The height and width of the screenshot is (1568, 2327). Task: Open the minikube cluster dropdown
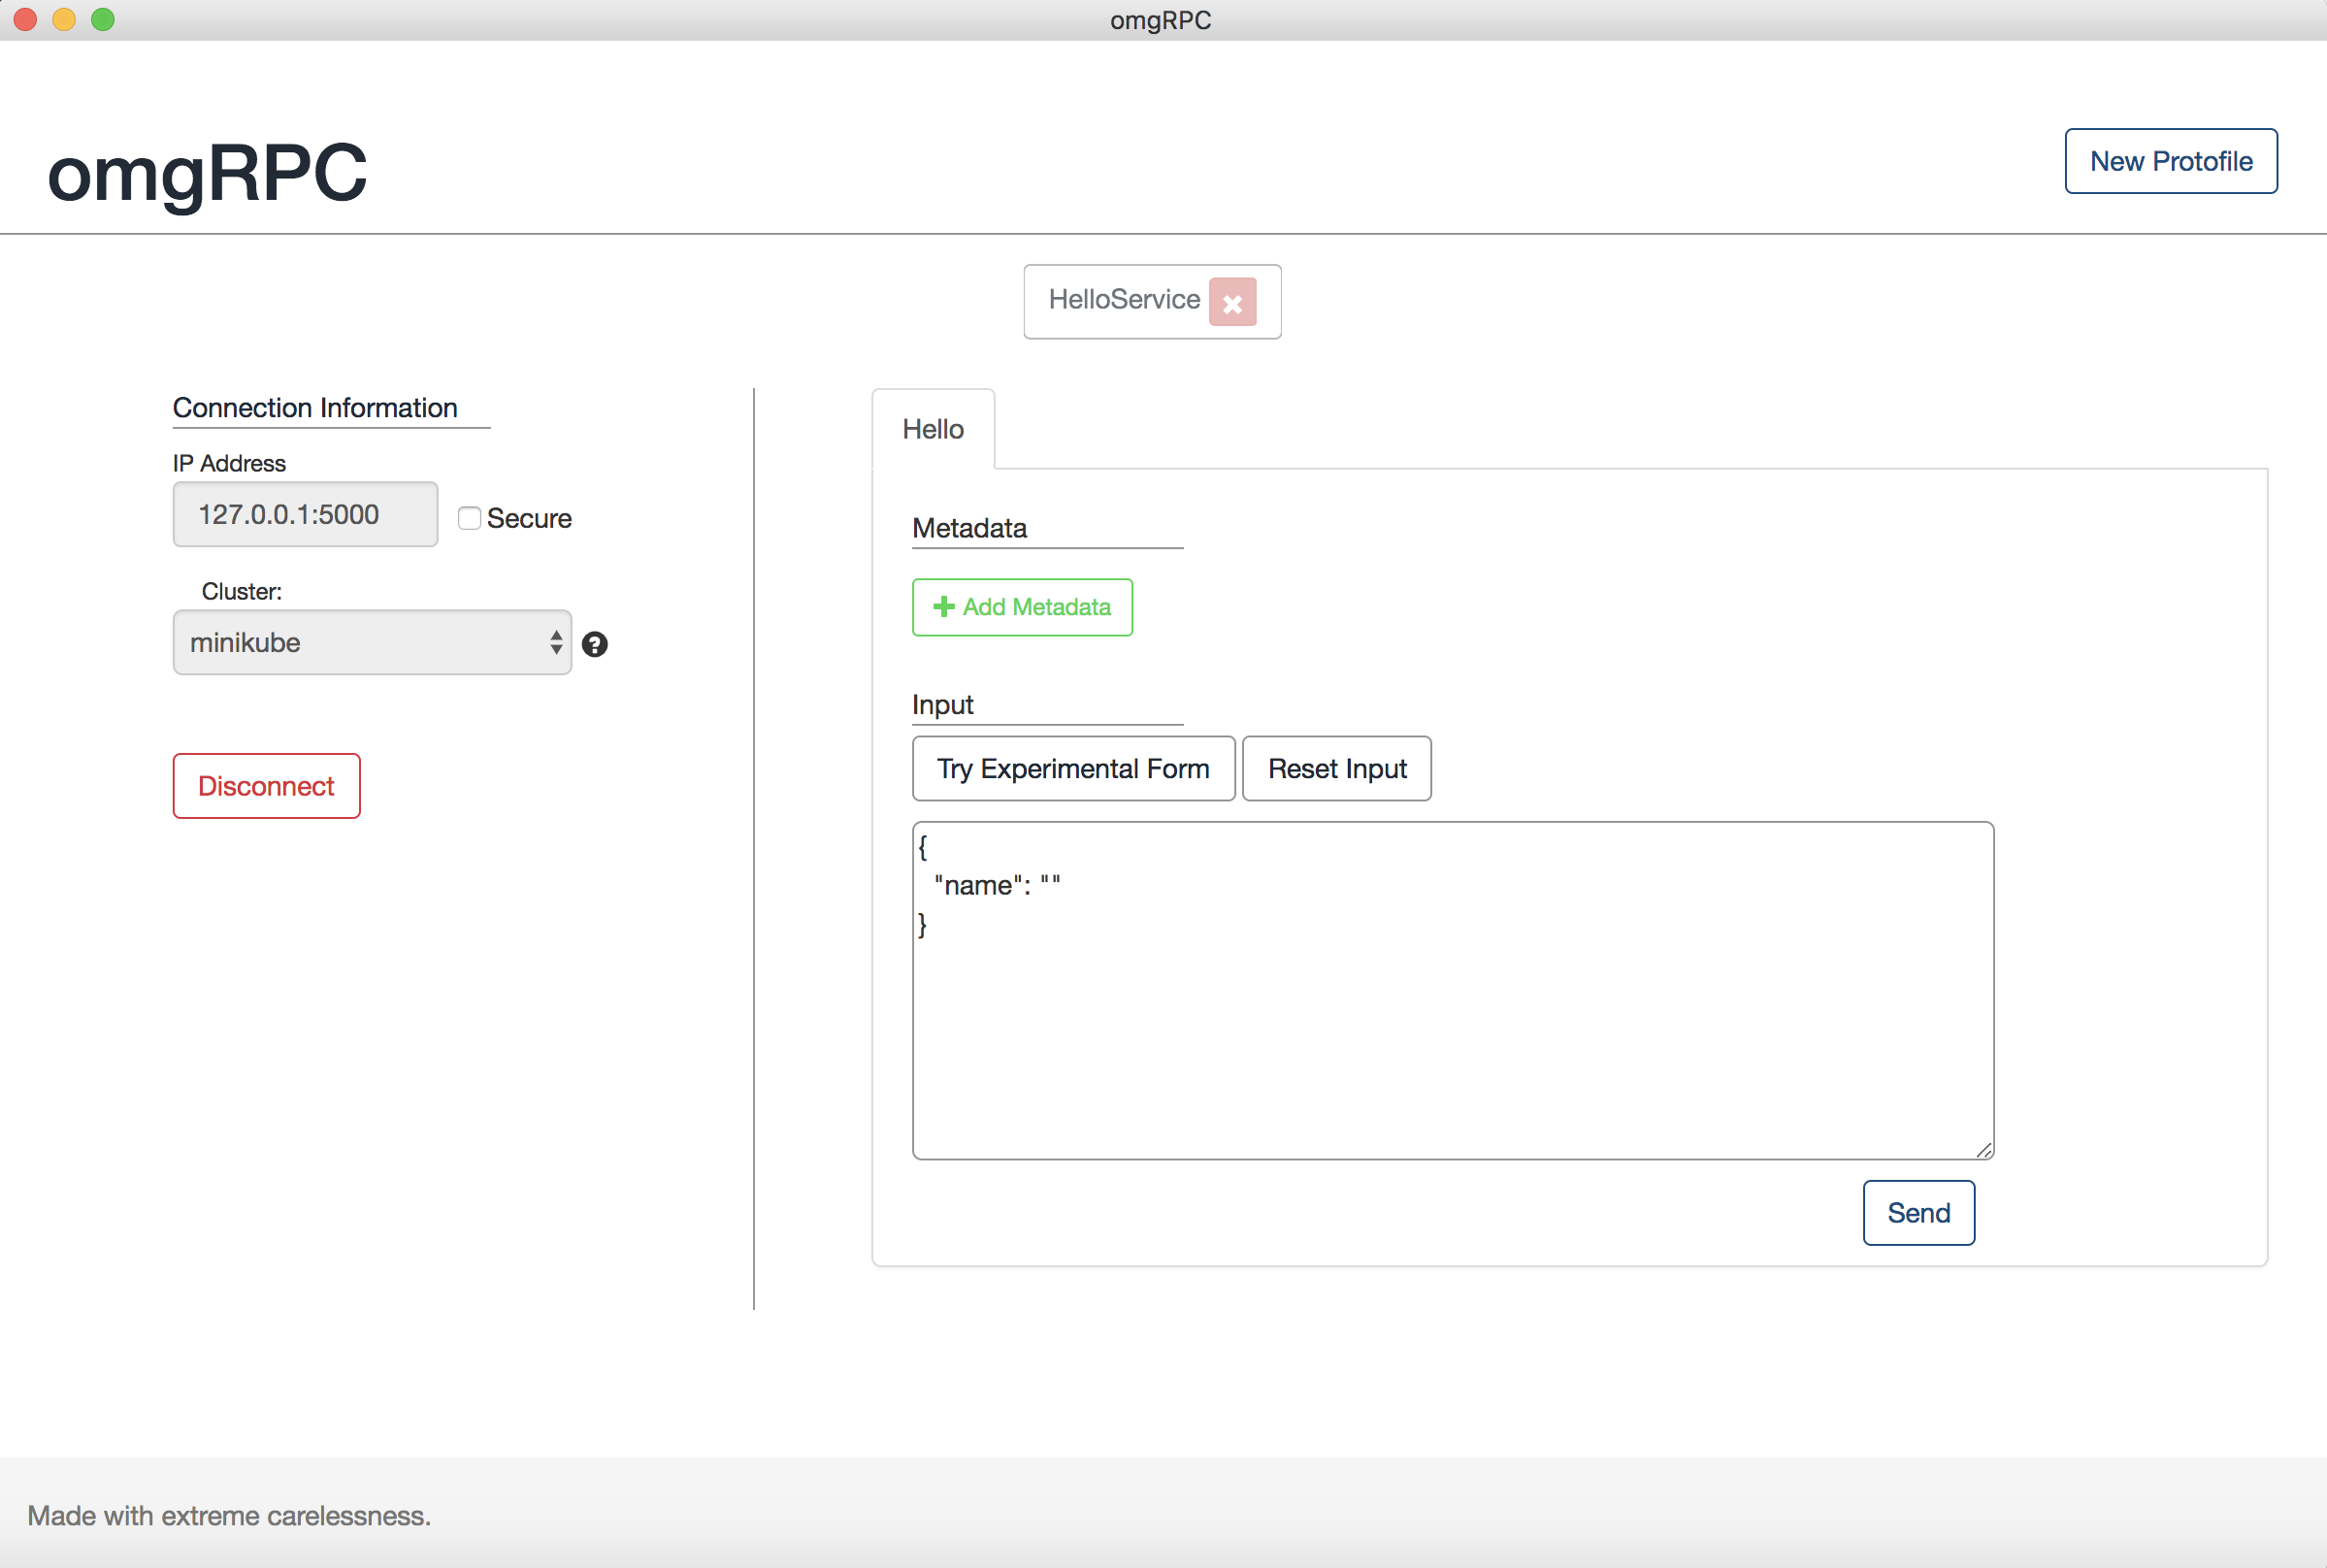point(371,642)
